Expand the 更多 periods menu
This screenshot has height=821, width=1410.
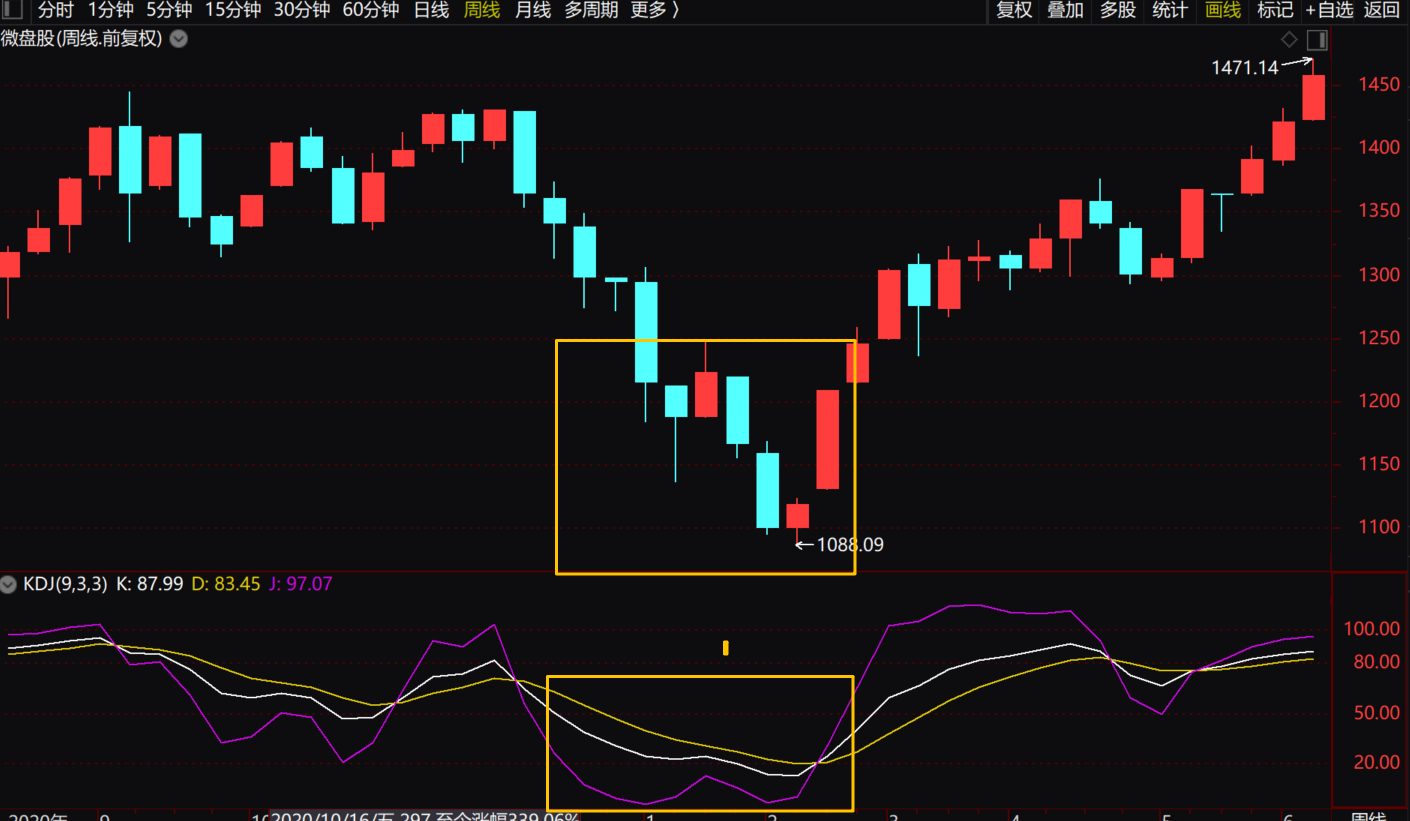[655, 10]
